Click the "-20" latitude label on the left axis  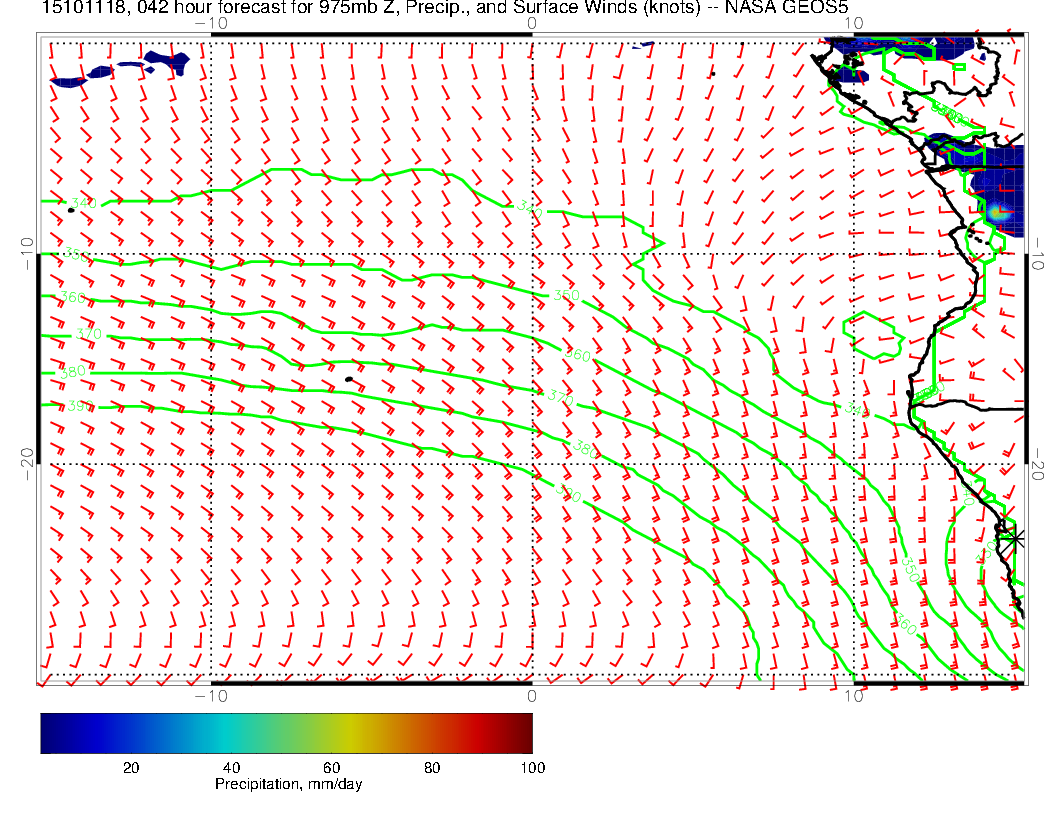point(27,464)
